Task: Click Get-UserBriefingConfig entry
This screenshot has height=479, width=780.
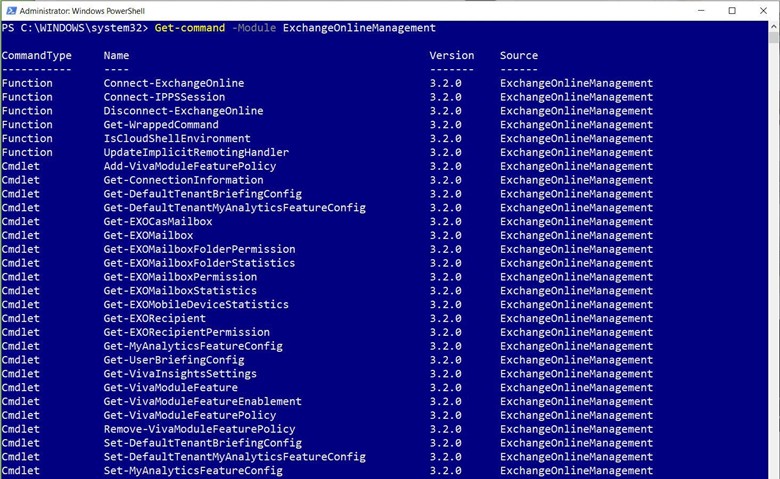Action: (174, 360)
